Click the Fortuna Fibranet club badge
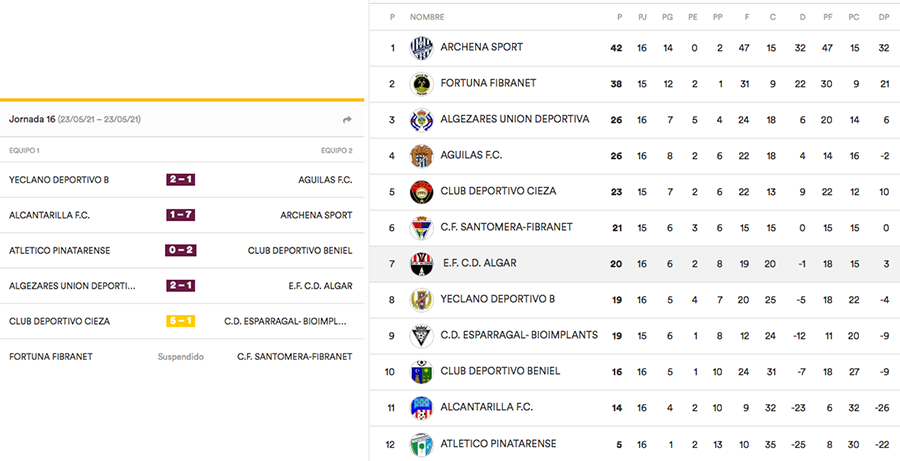The image size is (900, 461). click(x=421, y=84)
